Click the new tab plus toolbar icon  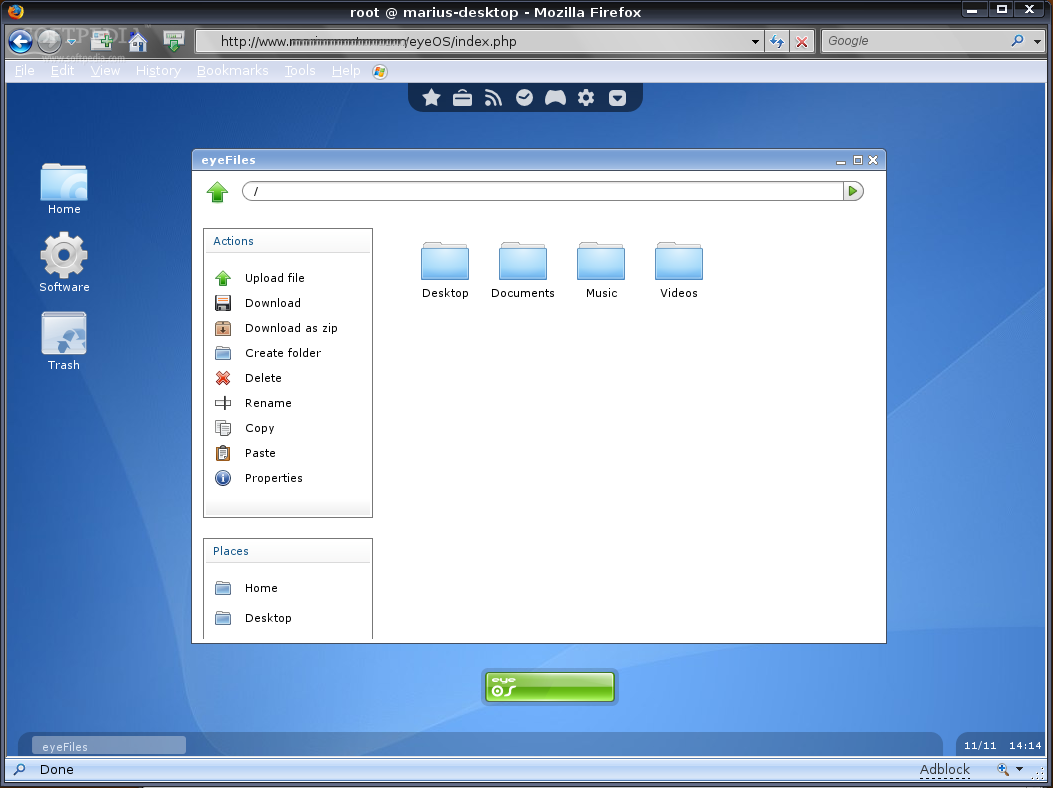(x=102, y=42)
